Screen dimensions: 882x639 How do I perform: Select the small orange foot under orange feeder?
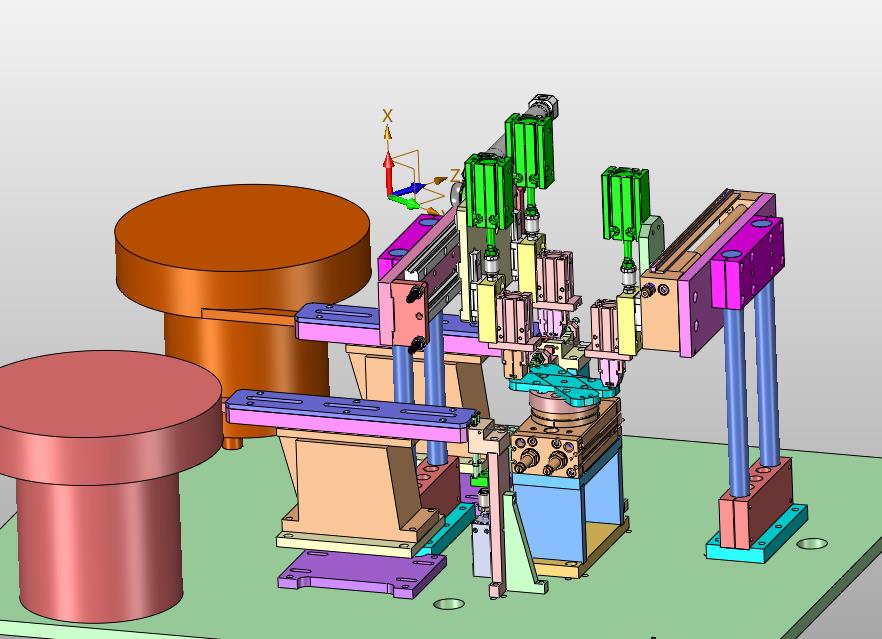pos(233,442)
